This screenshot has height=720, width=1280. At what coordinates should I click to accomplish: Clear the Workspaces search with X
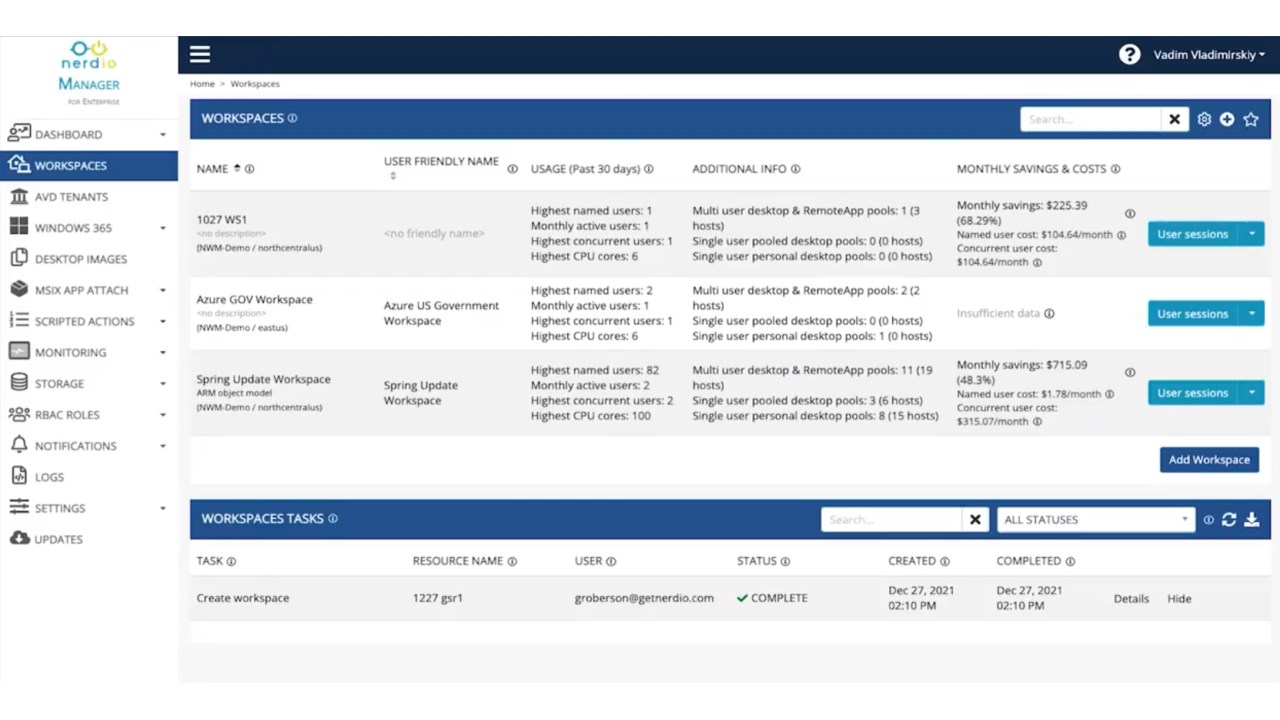coord(1174,119)
